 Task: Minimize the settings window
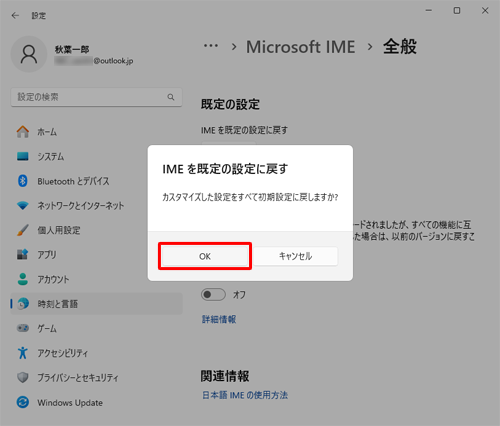[x=429, y=11]
